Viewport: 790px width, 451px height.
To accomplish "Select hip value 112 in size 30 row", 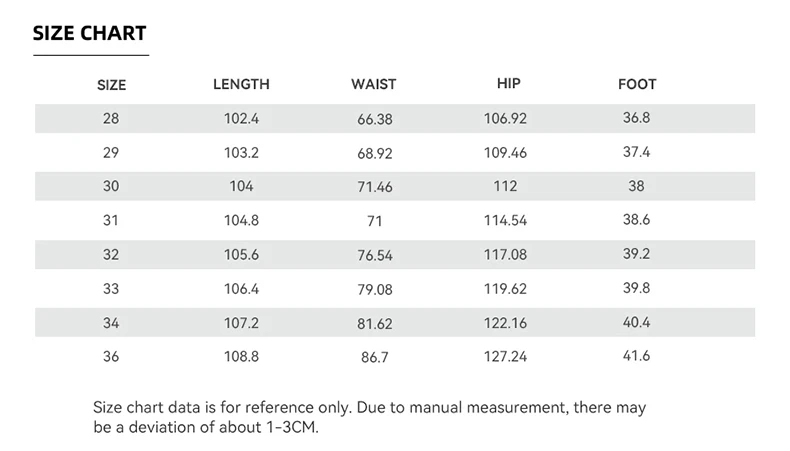I will point(505,186).
